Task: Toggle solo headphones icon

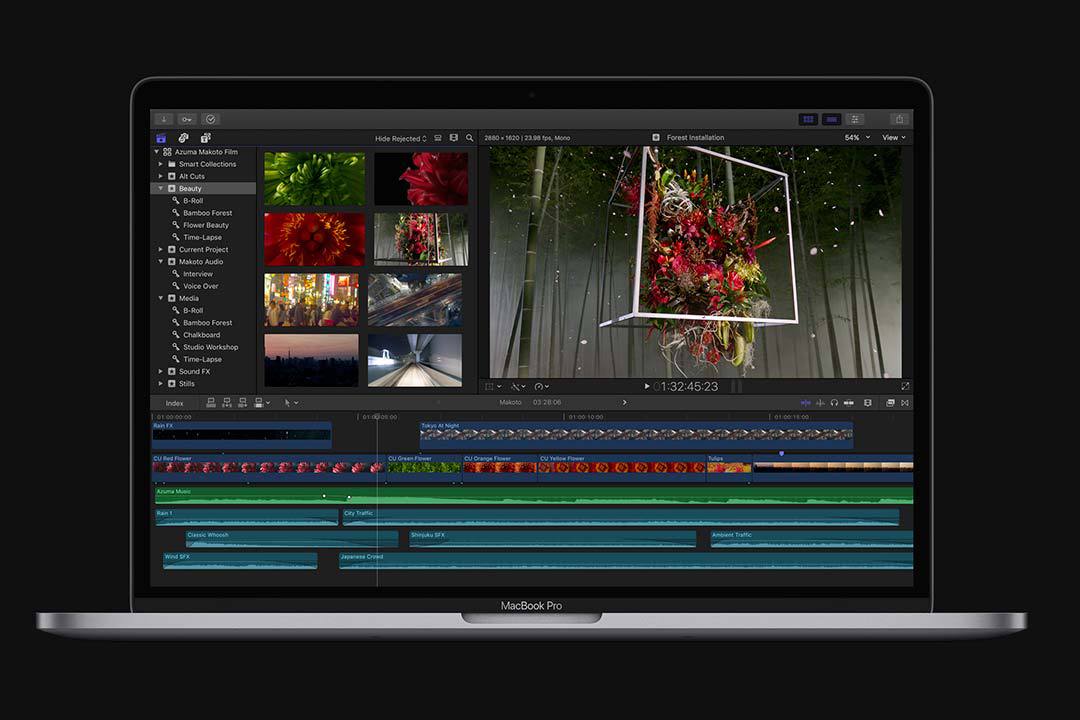Action: click(834, 402)
